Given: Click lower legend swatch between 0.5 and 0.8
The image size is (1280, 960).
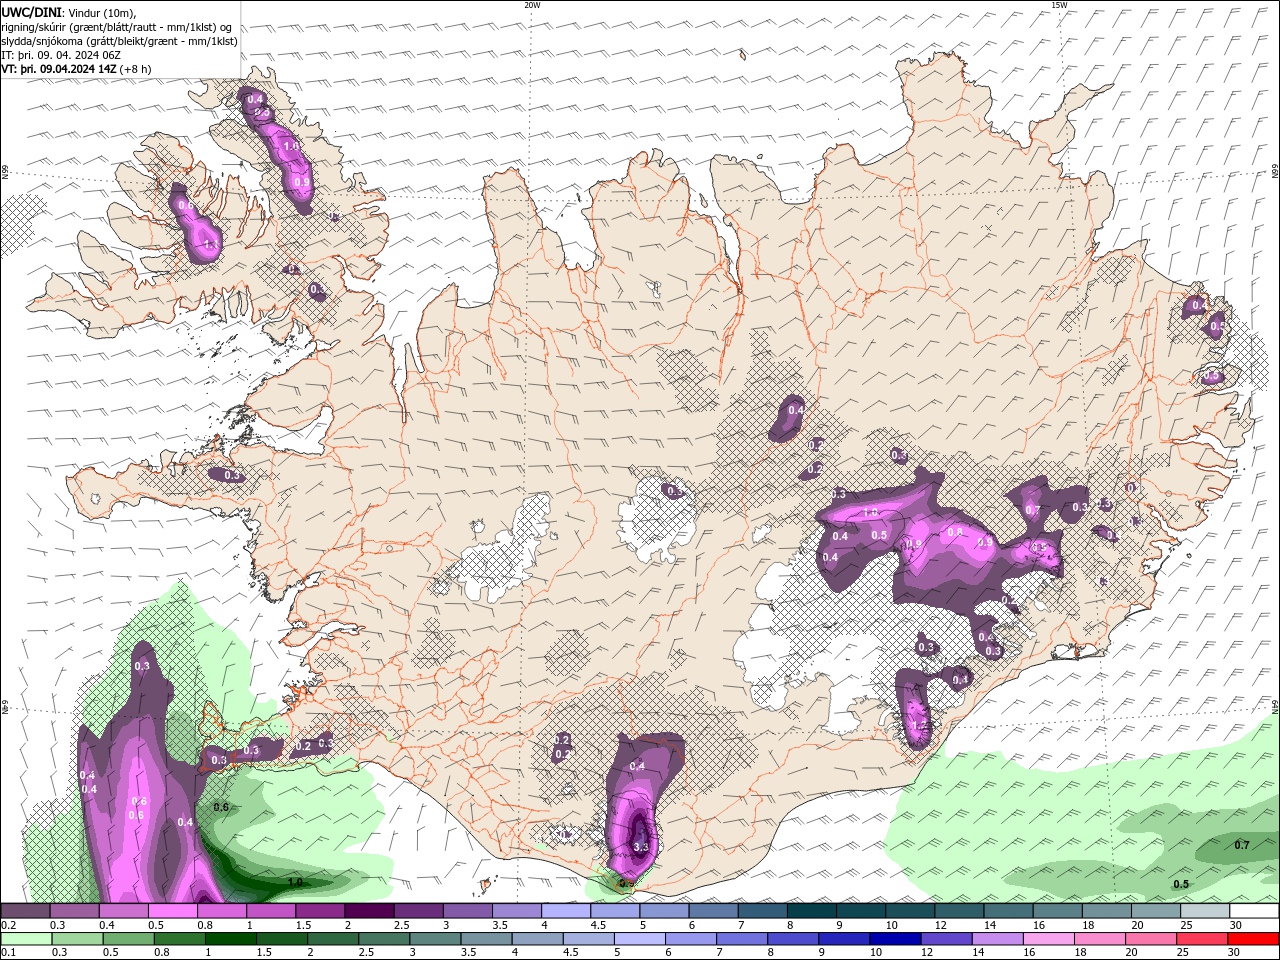Looking at the screenshot, I should 128,939.
